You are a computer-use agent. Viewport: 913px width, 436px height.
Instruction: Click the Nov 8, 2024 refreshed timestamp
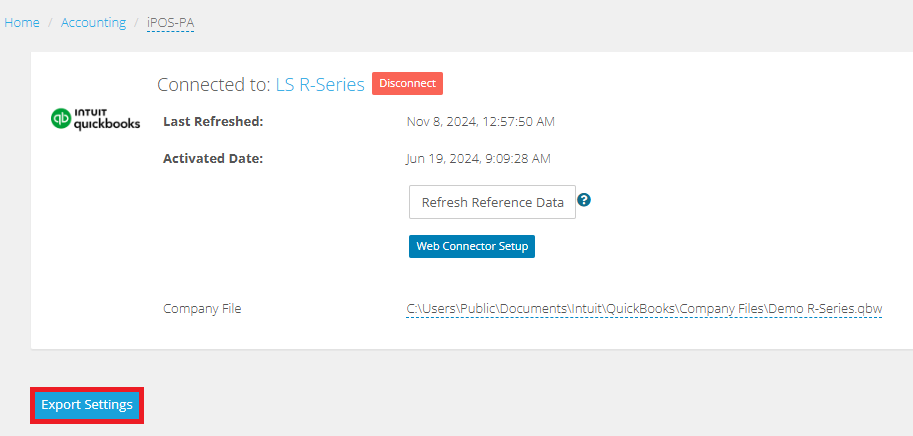[x=480, y=122]
